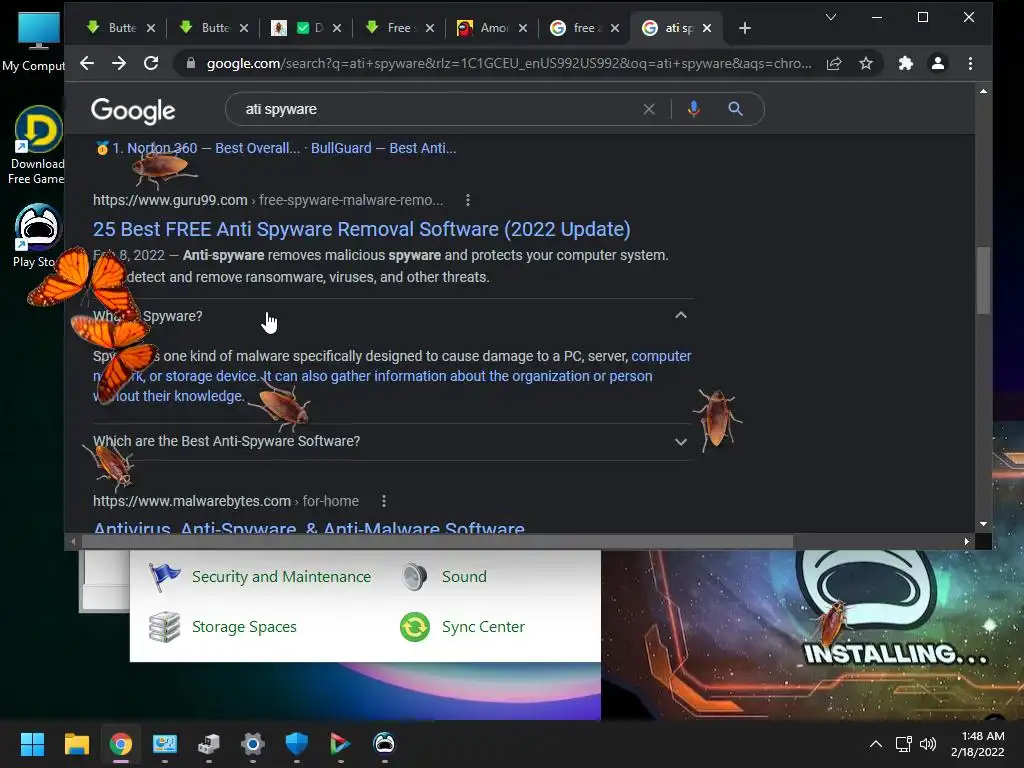Start voice search with the microphone

click(694, 109)
